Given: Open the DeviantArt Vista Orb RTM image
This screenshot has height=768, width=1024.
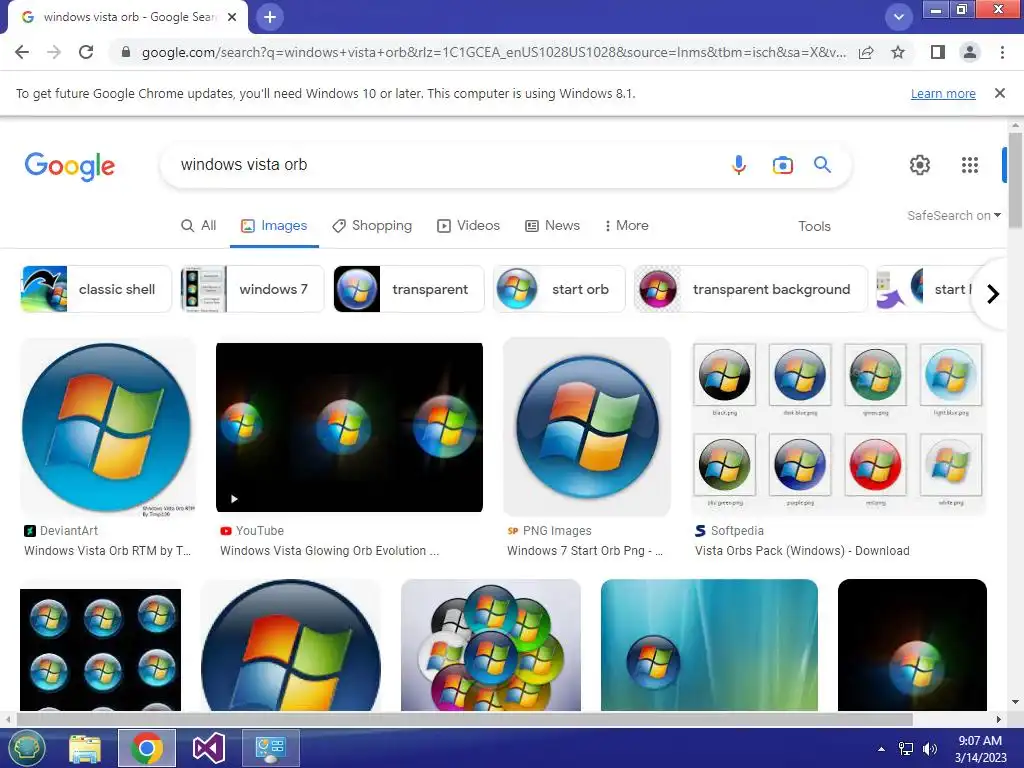Looking at the screenshot, I should [x=108, y=427].
